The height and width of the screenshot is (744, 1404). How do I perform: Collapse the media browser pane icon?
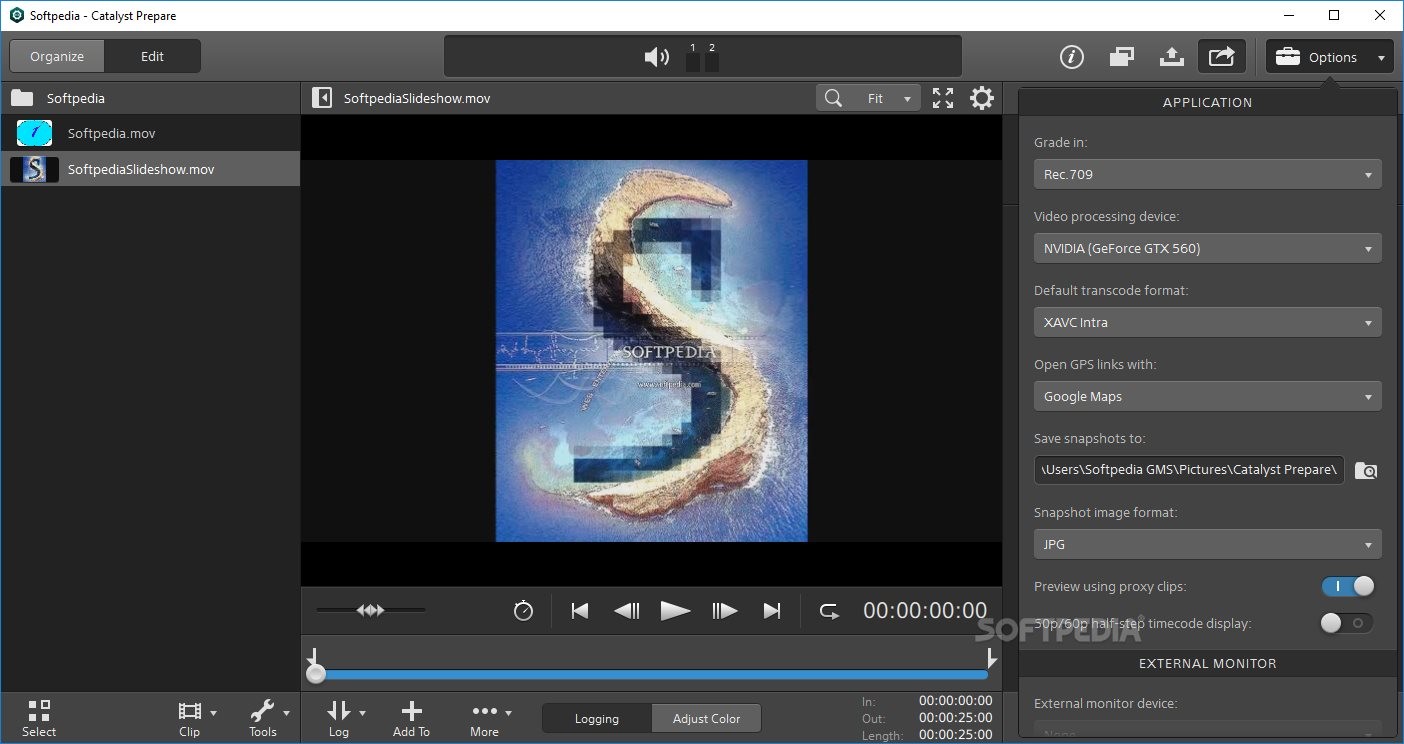(322, 98)
